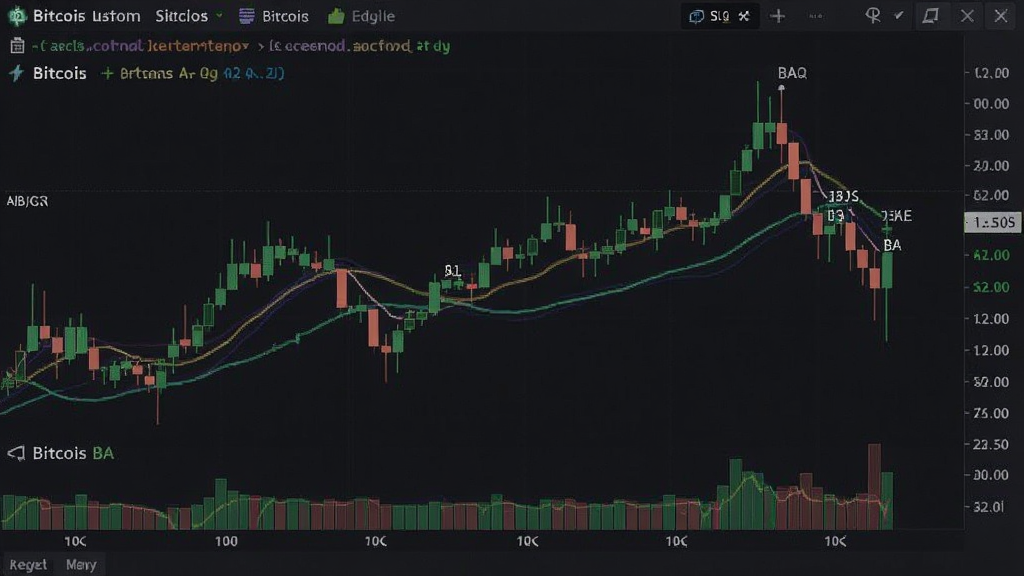Click the 81 annotation on the chart
This screenshot has width=1024, height=576.
click(453, 270)
